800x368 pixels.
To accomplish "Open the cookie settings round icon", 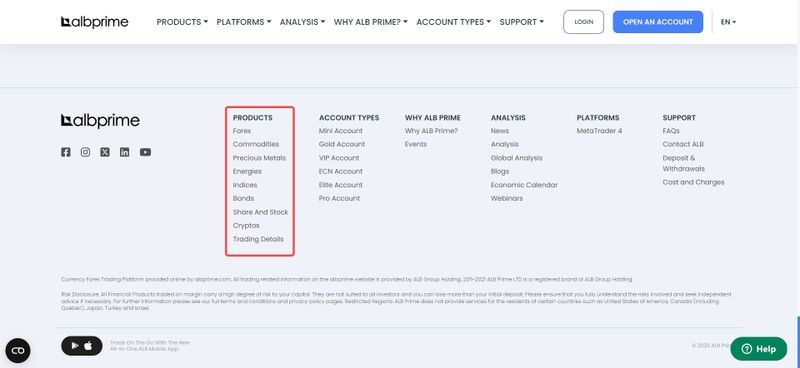I will coord(18,351).
